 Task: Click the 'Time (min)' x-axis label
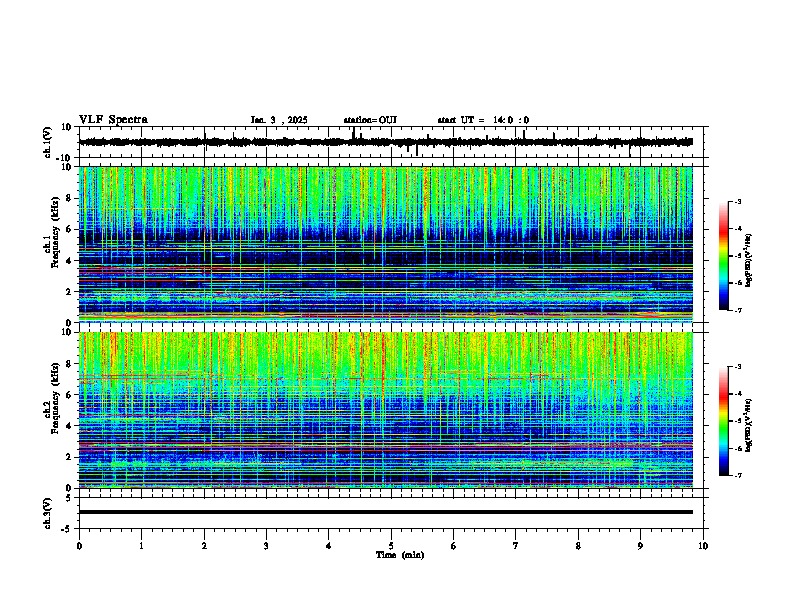pyautogui.click(x=400, y=555)
